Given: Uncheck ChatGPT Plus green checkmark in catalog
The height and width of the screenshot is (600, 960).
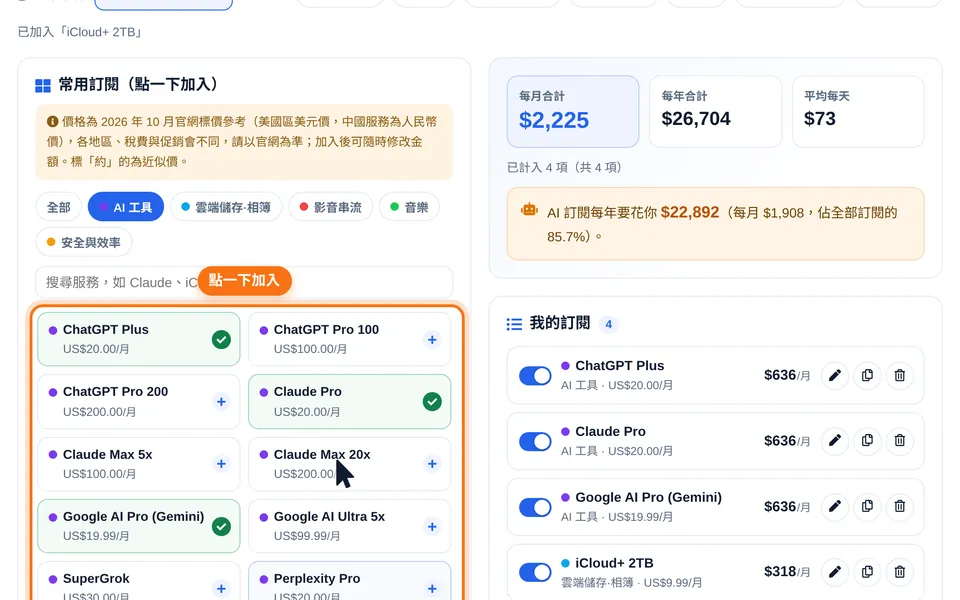Looking at the screenshot, I should [x=221, y=340].
